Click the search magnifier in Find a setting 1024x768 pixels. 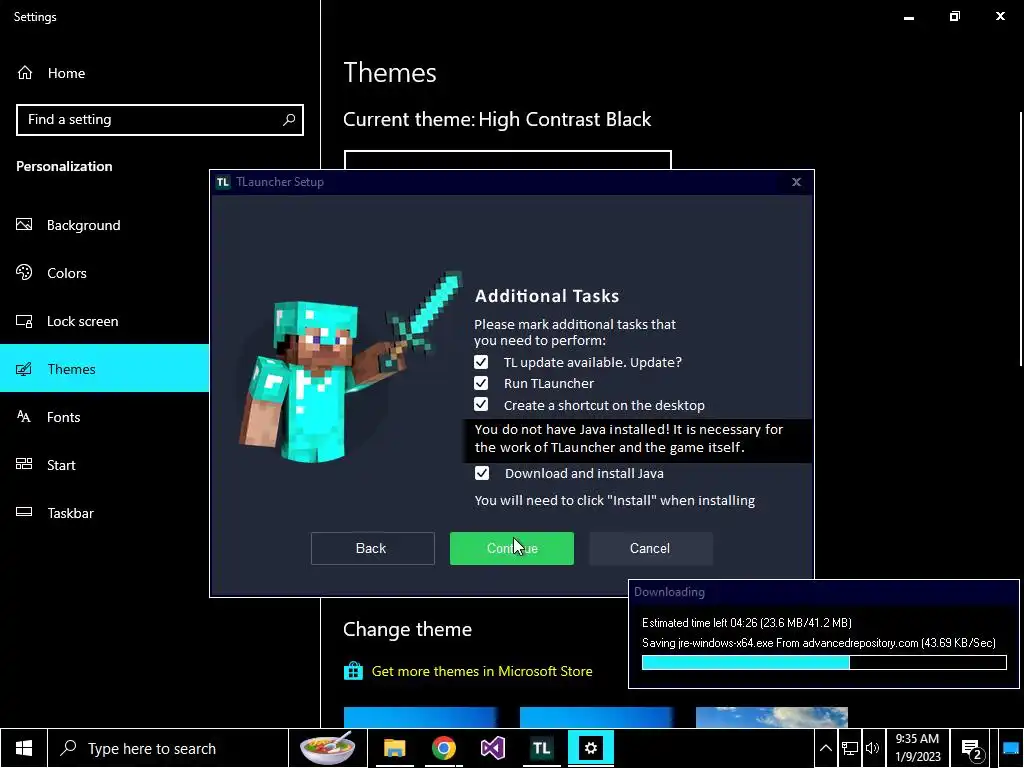pyautogui.click(x=289, y=120)
